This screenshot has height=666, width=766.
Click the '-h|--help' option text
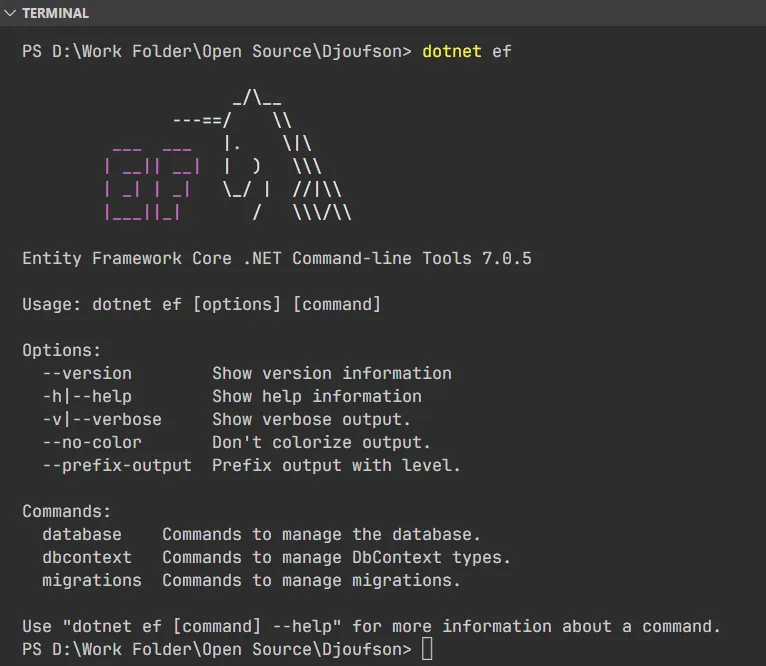click(x=87, y=396)
